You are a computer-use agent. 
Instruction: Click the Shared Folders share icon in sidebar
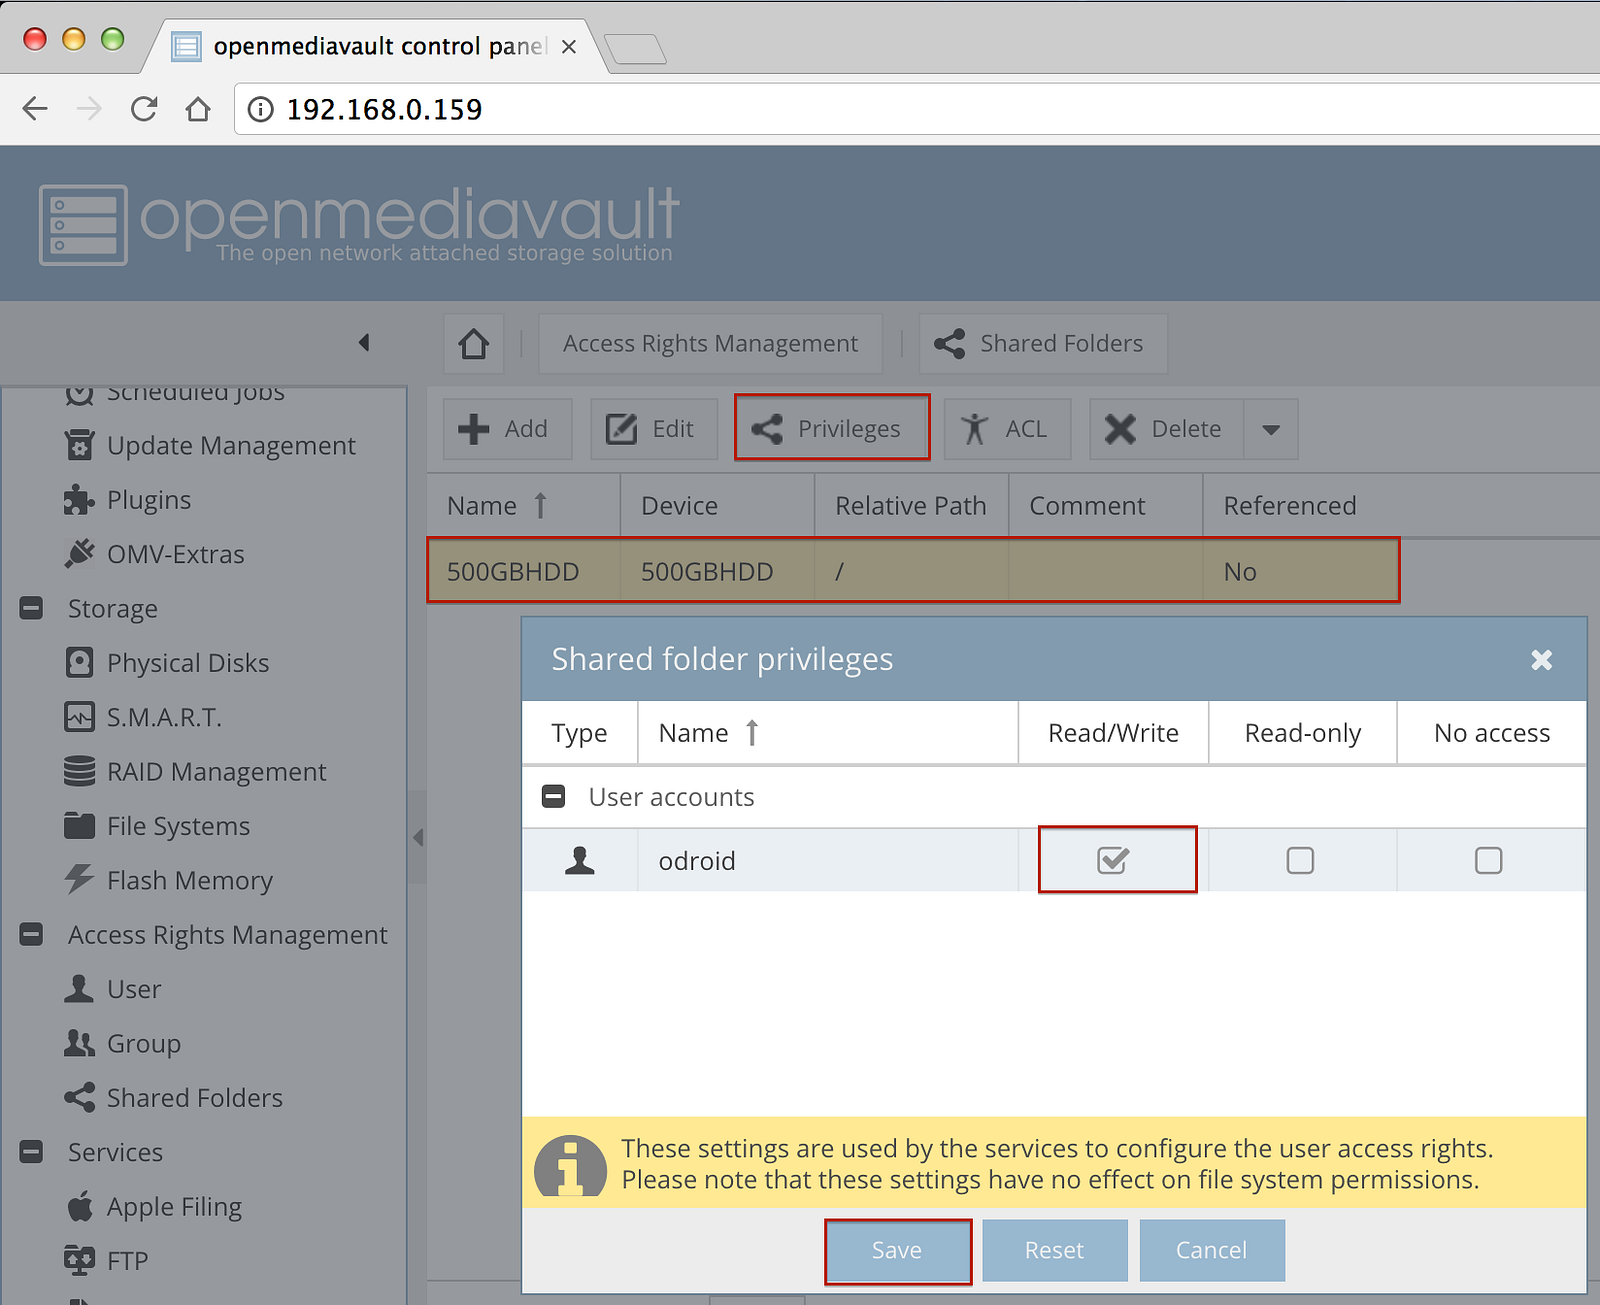tap(79, 1097)
